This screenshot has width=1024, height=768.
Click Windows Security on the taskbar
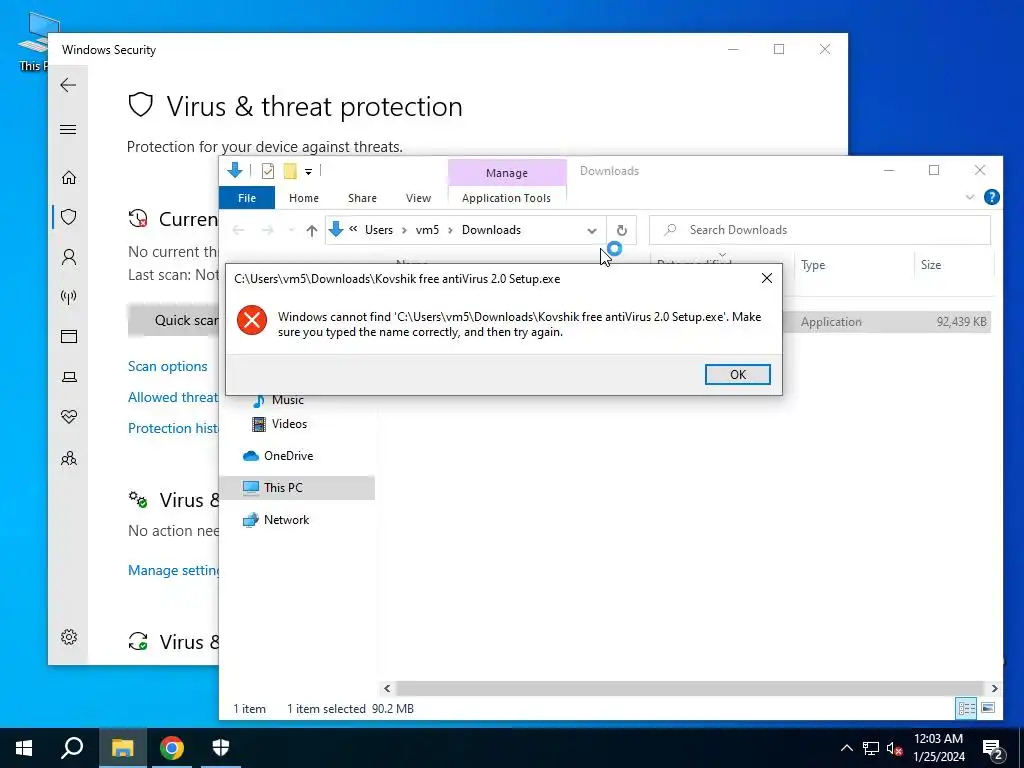(x=221, y=748)
